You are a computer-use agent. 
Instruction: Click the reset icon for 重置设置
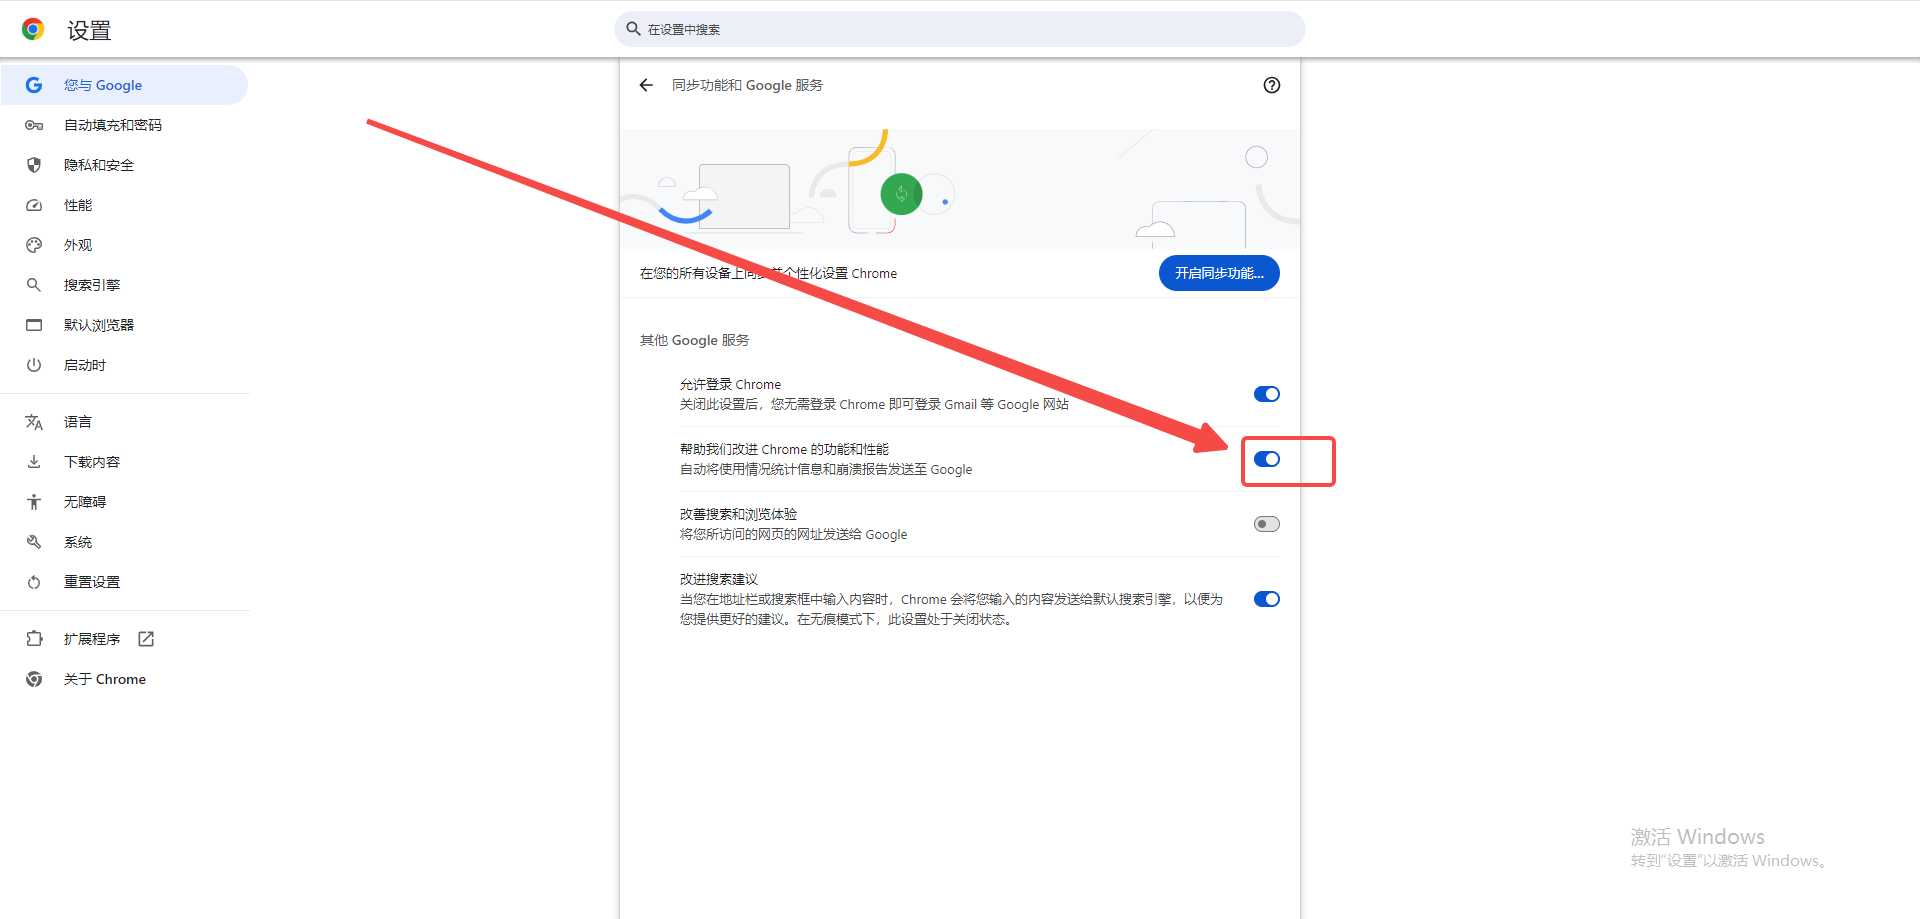coord(34,582)
